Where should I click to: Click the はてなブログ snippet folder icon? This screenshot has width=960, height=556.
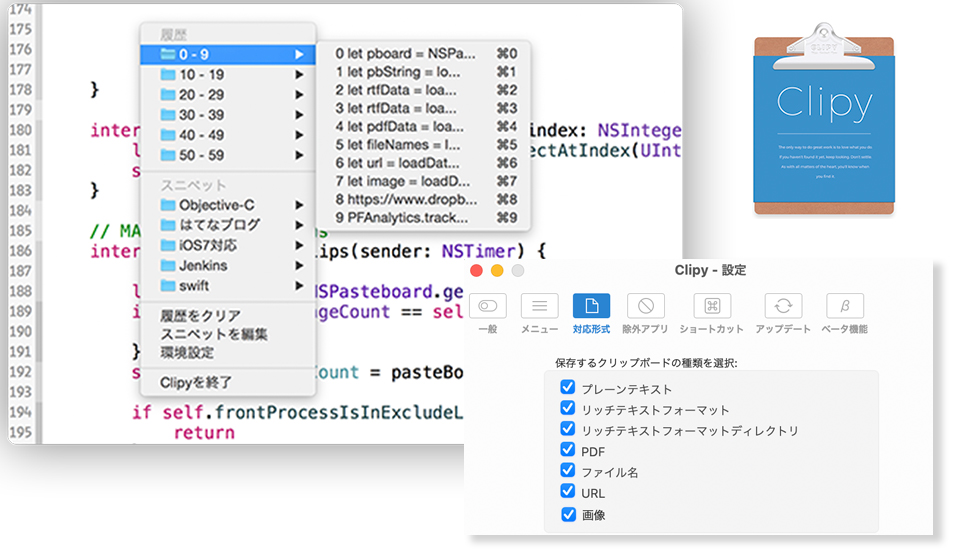click(168, 225)
